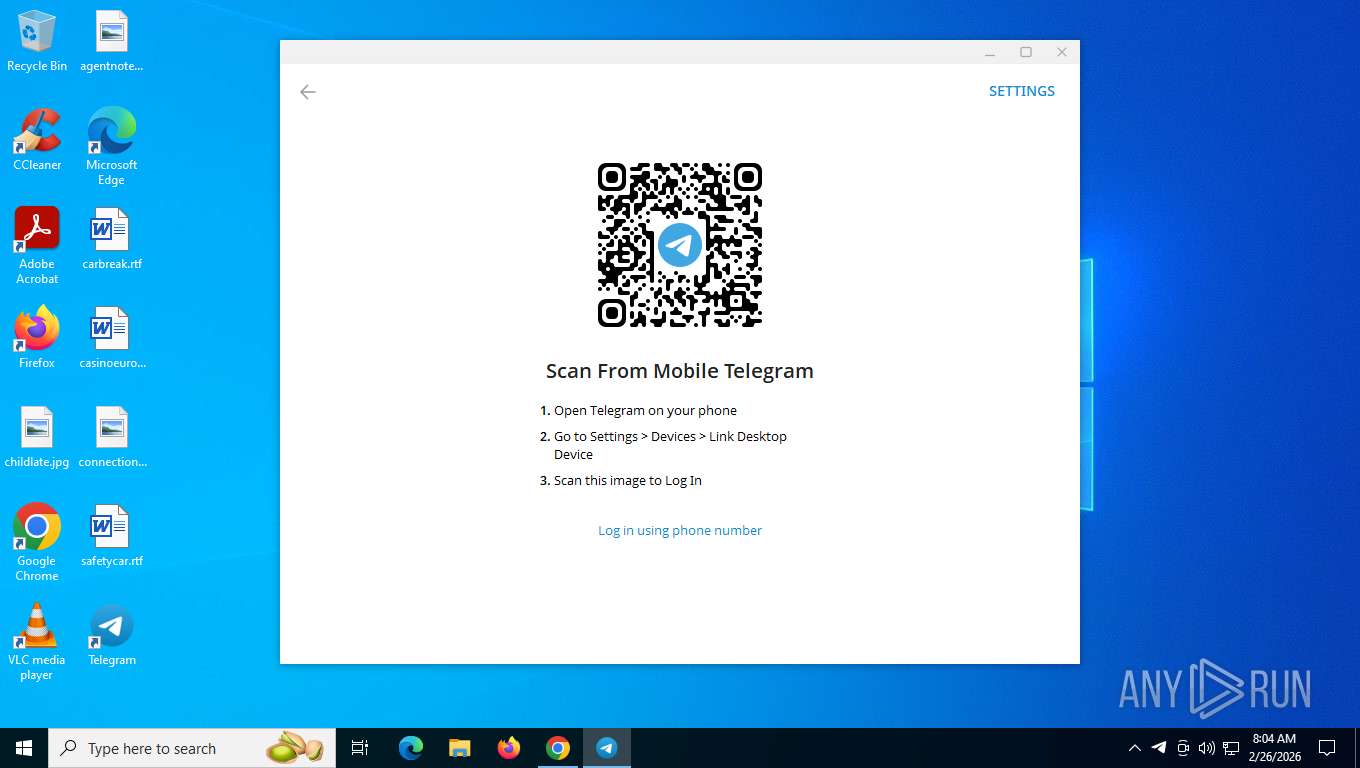Image resolution: width=1360 pixels, height=768 pixels.
Task: Click the Scan this image to Log In step
Action: click(x=628, y=481)
